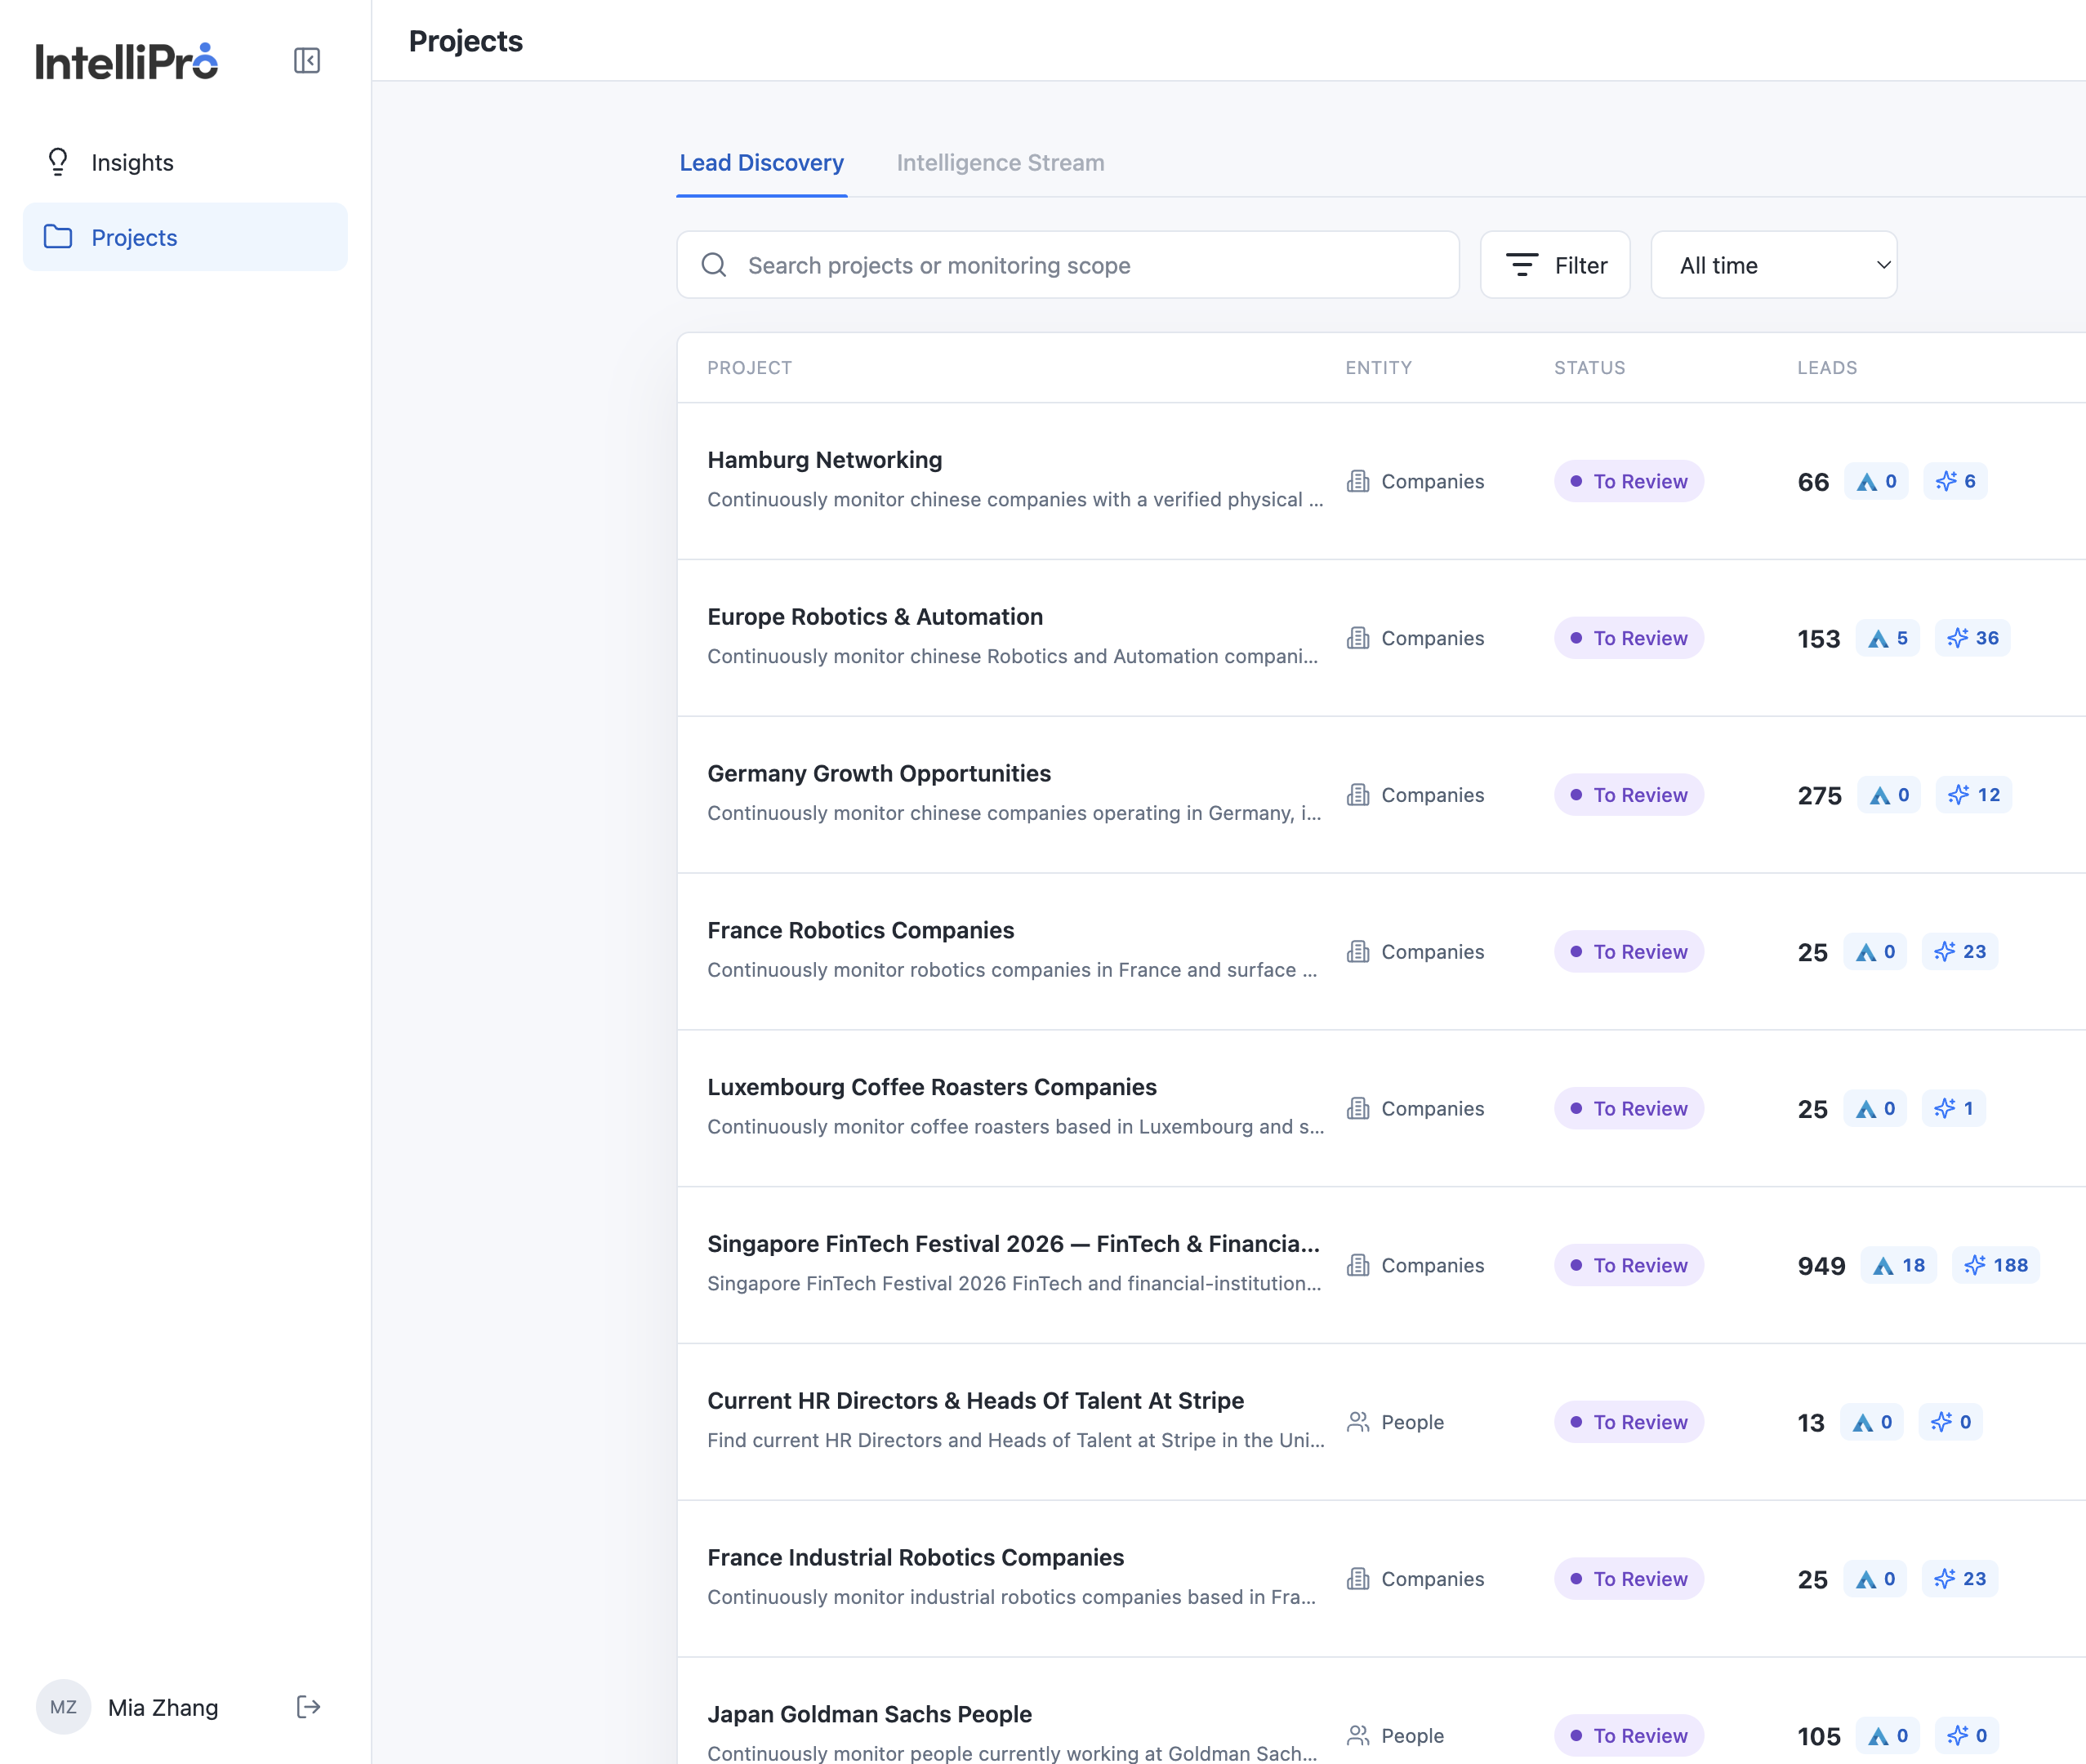Focus the search projects field
2086x1764 pixels.
pyautogui.click(x=1068, y=265)
